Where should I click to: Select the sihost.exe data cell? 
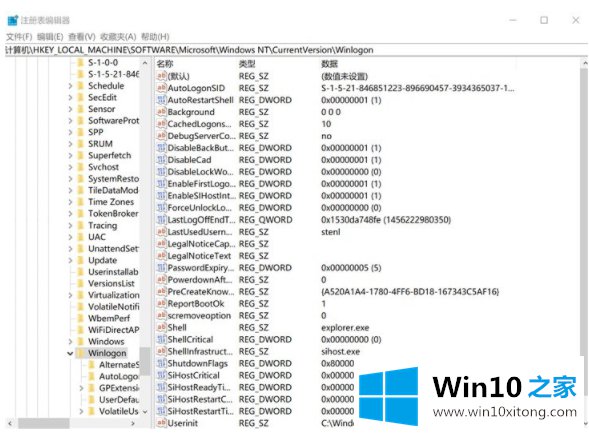click(340, 352)
